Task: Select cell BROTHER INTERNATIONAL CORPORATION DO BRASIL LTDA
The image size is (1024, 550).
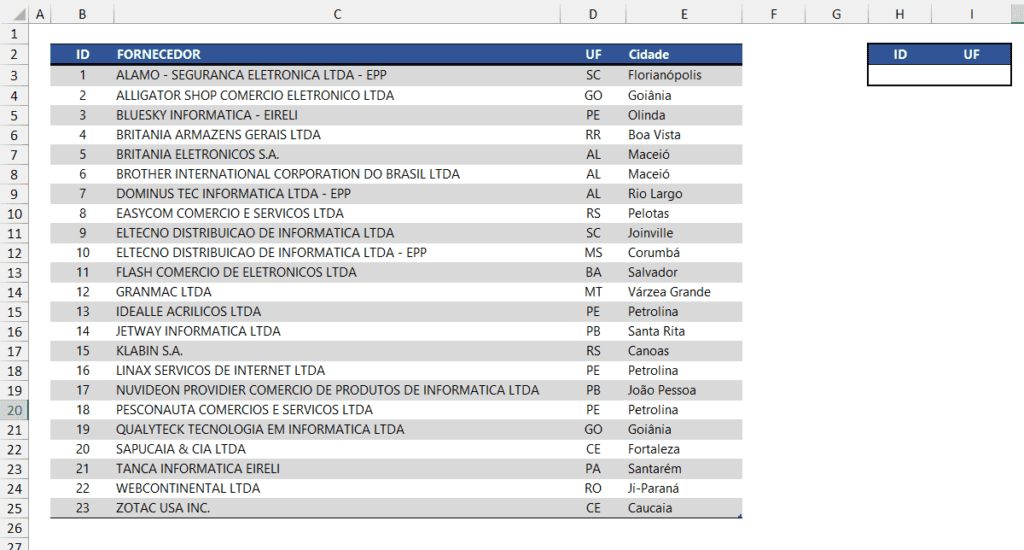Action: (x=337, y=174)
